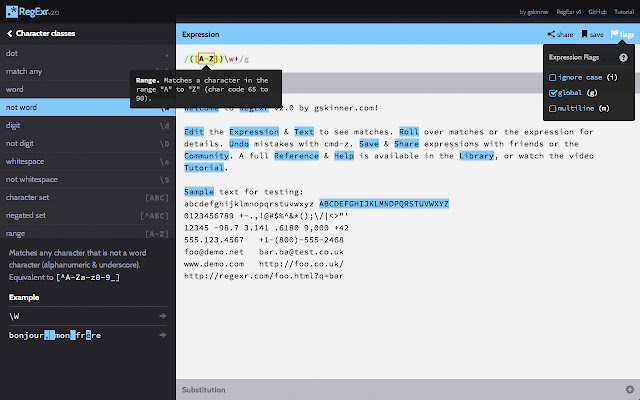The height and width of the screenshot is (400, 640).
Task: Click the highlighted word Tutorial in text
Action: click(x=204, y=167)
